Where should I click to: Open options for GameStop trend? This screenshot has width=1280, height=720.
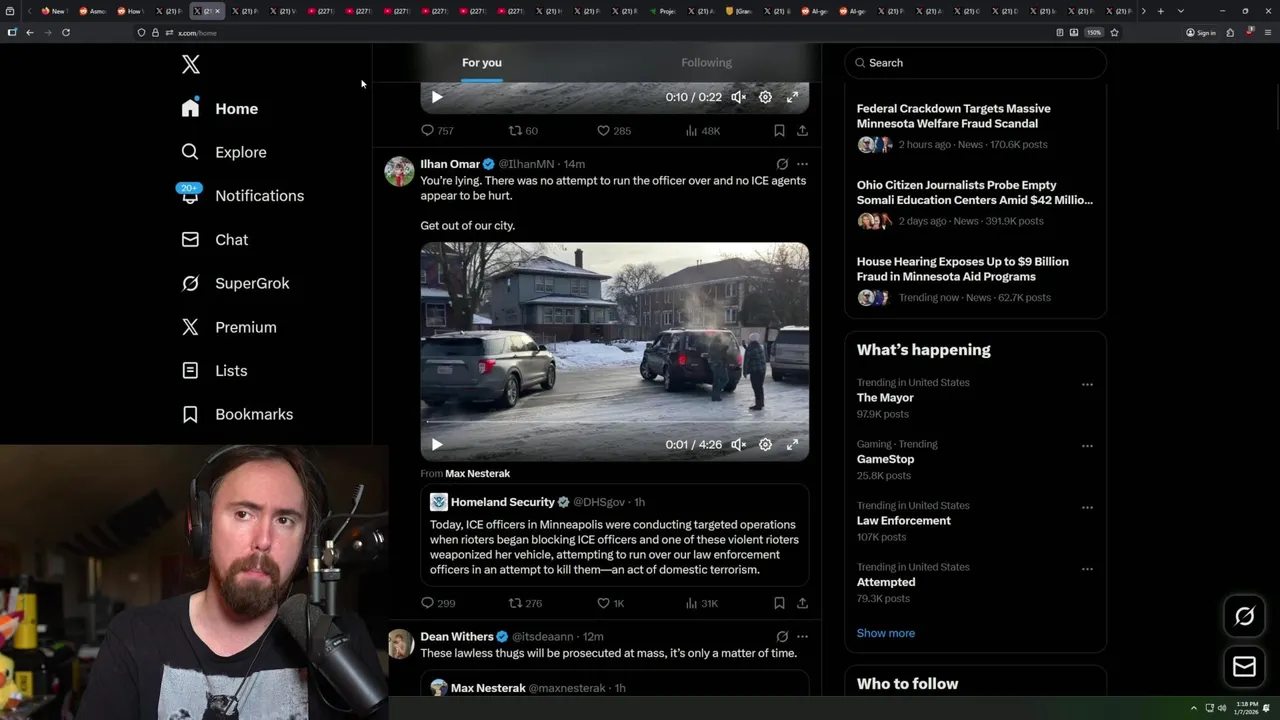pos(1087,446)
